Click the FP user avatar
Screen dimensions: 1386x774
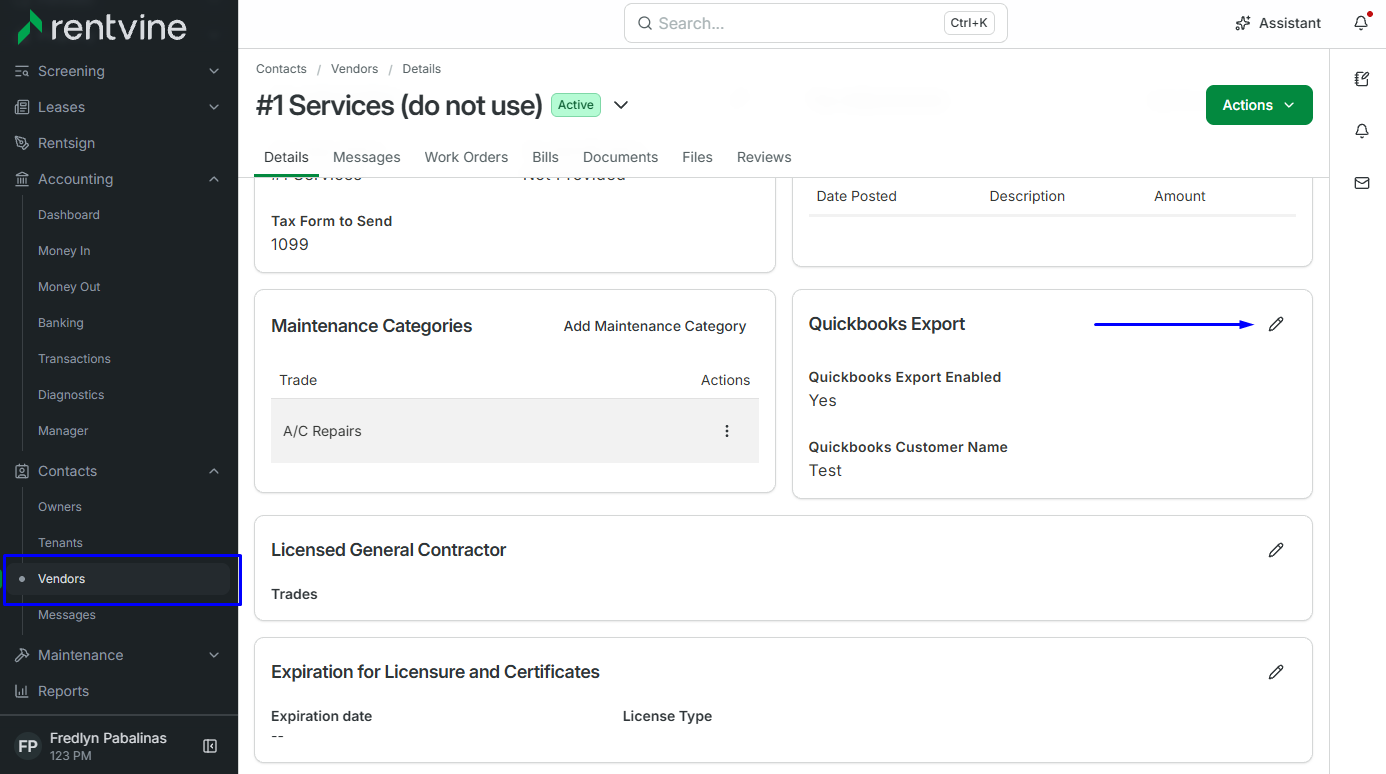click(28, 746)
